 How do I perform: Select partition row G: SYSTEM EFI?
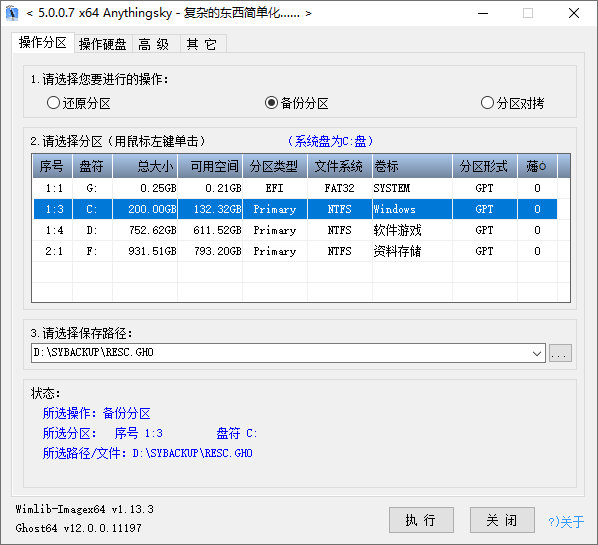[295, 188]
